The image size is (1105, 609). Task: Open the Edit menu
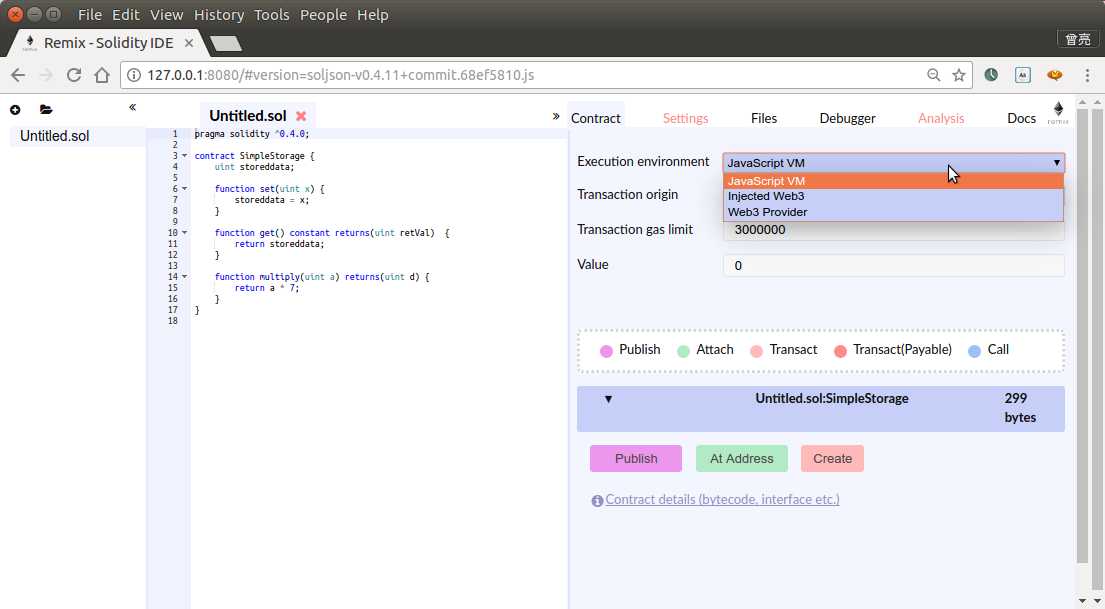tap(126, 15)
